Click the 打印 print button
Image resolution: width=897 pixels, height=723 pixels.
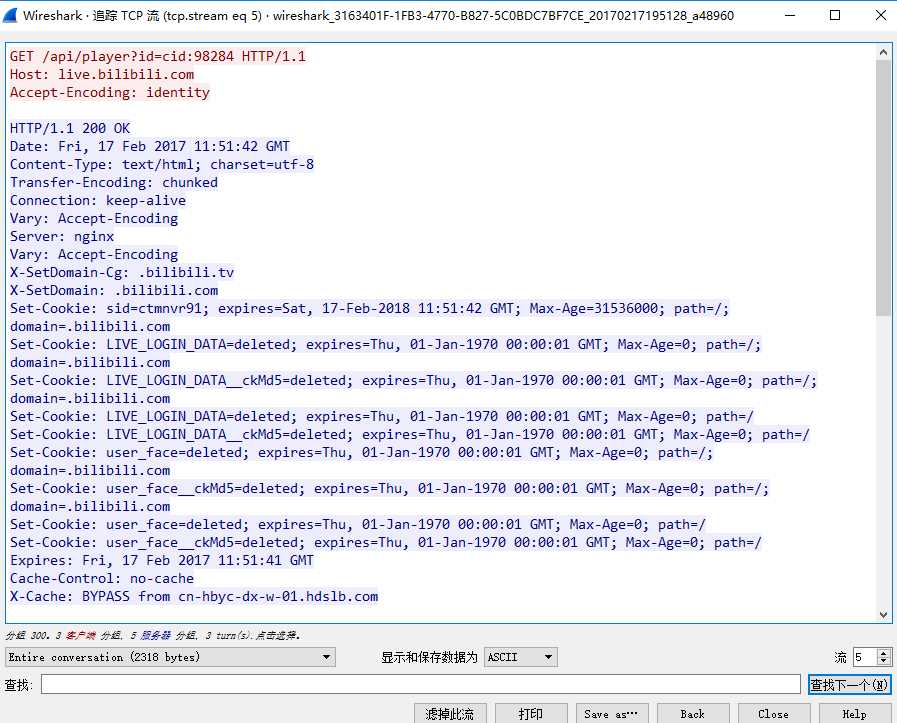pos(531,713)
